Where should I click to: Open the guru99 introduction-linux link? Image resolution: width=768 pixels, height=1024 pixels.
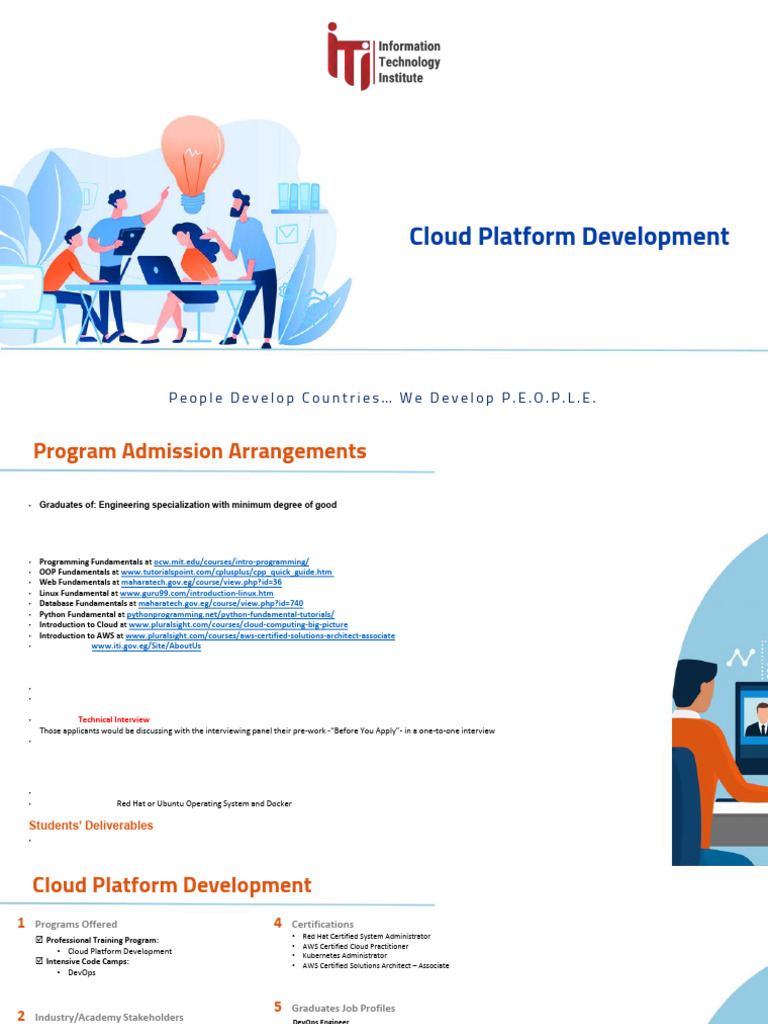click(197, 594)
